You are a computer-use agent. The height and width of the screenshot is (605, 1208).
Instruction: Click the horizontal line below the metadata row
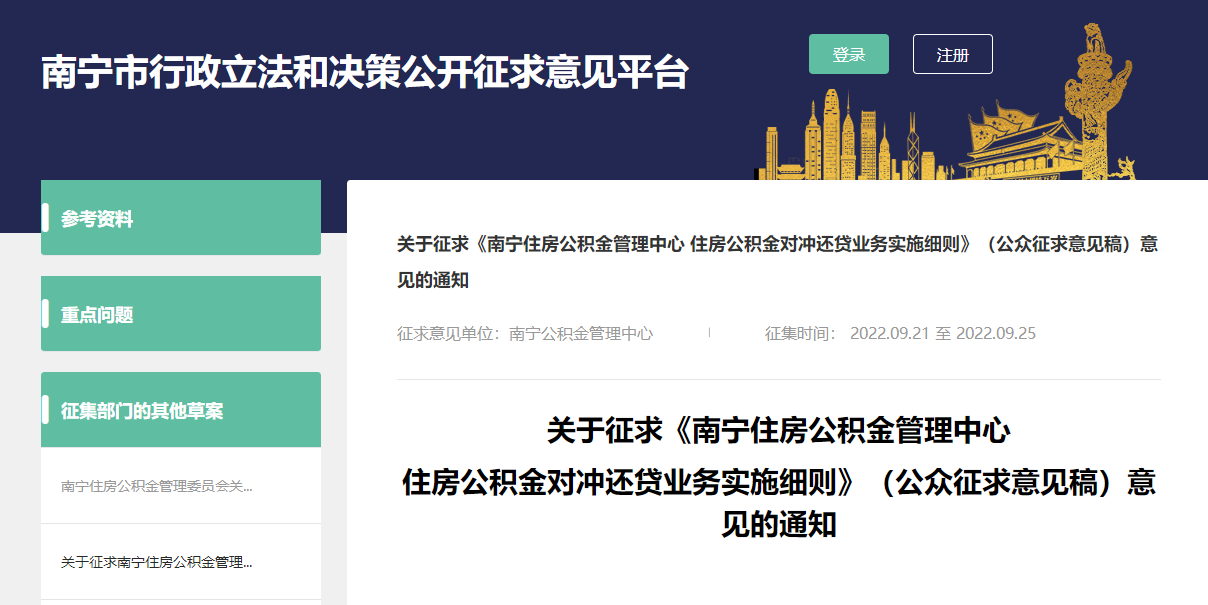point(778,380)
